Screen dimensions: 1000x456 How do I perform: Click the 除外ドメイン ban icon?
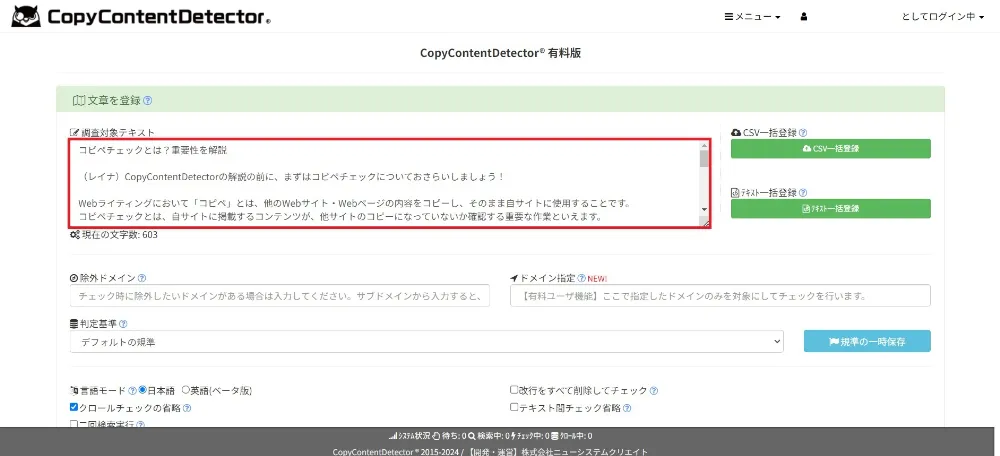74,278
